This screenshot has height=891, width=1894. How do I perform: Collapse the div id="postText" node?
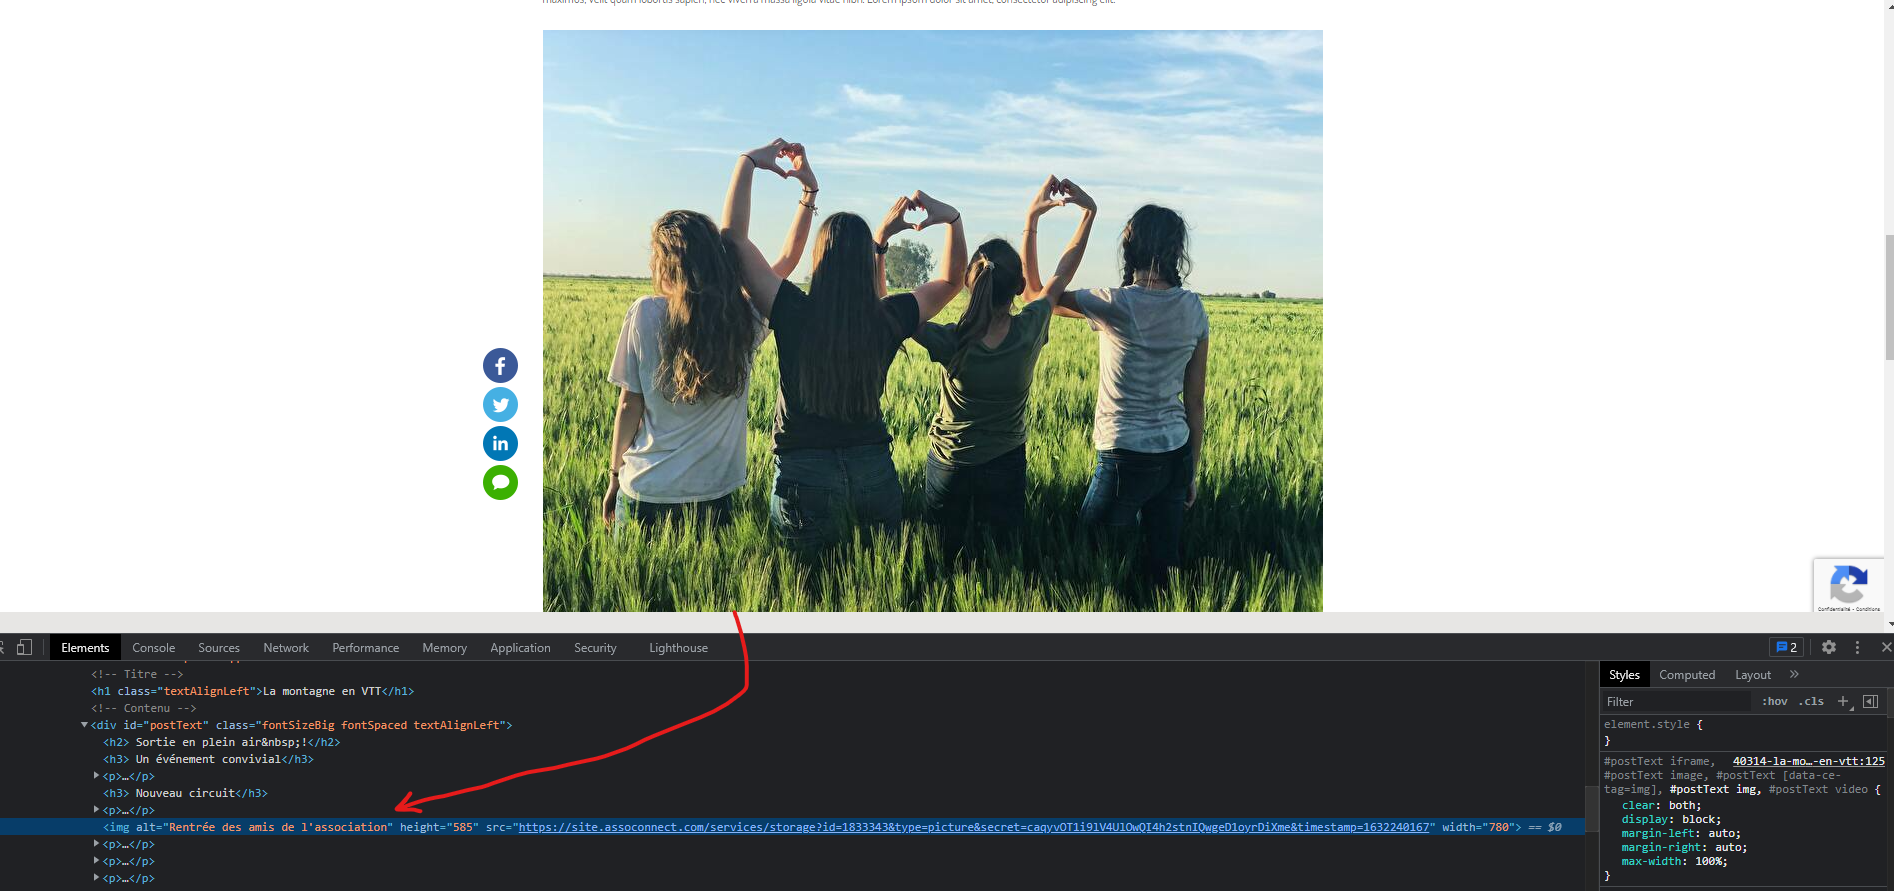[x=84, y=725]
